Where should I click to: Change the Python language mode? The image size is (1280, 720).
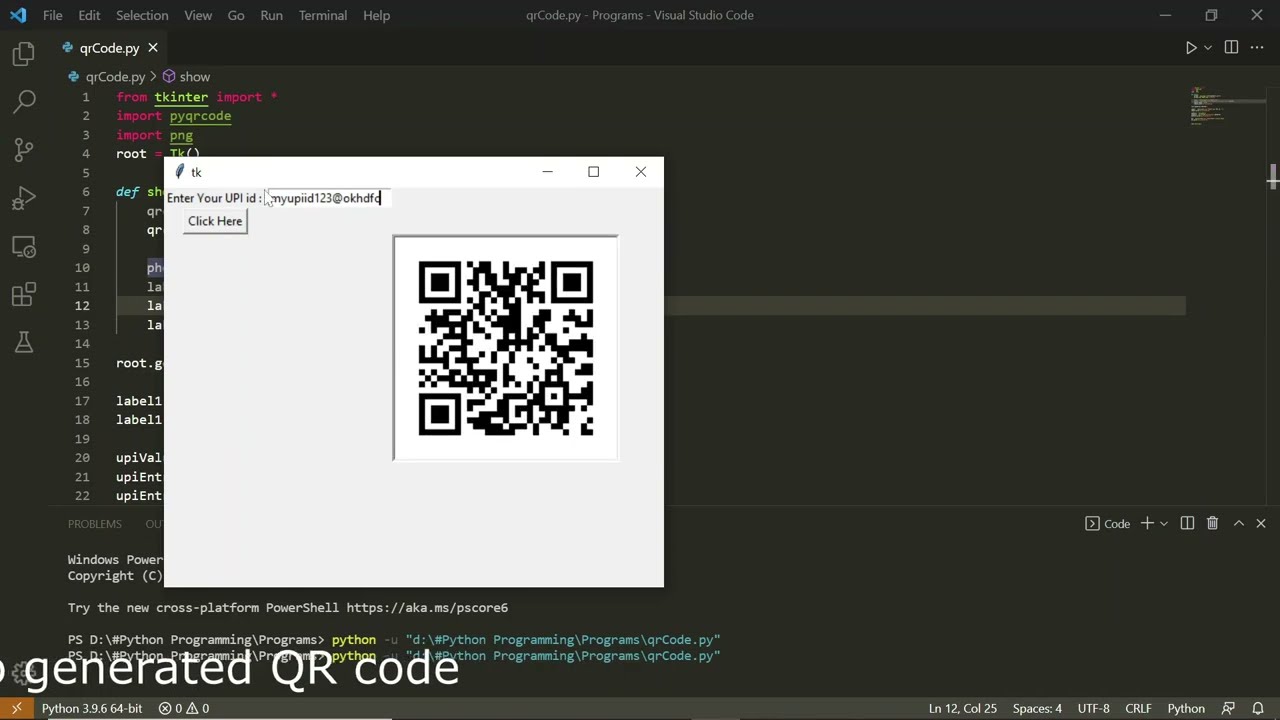1186,708
